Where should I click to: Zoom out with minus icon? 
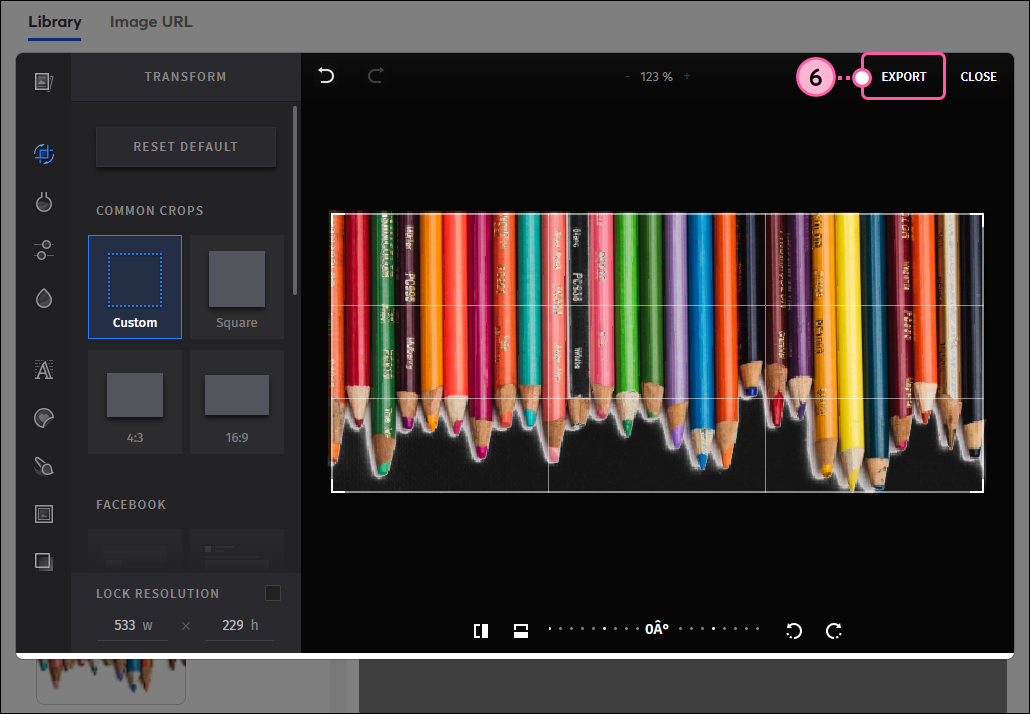tap(627, 76)
